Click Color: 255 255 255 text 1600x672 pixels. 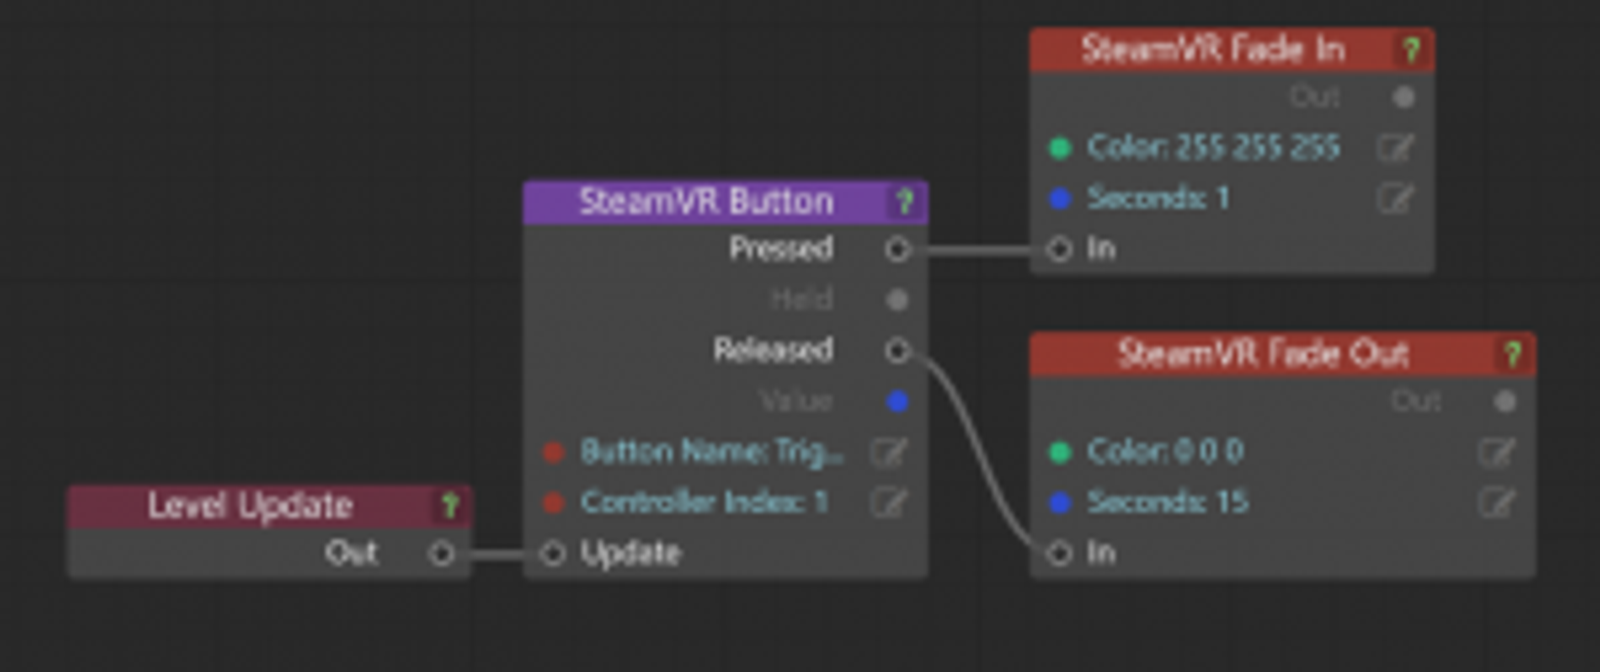pos(1213,148)
